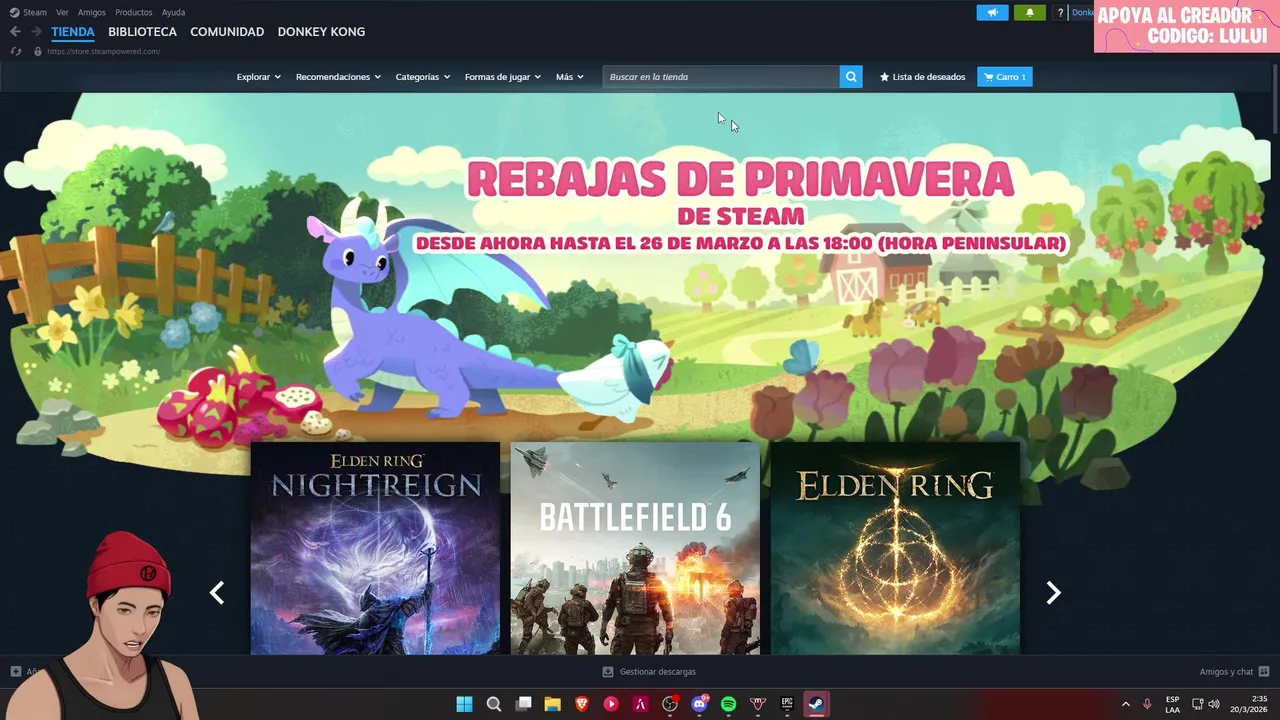Viewport: 1280px width, 720px height.
Task: Open the Elden Ring Nightreign card
Action: (x=375, y=548)
